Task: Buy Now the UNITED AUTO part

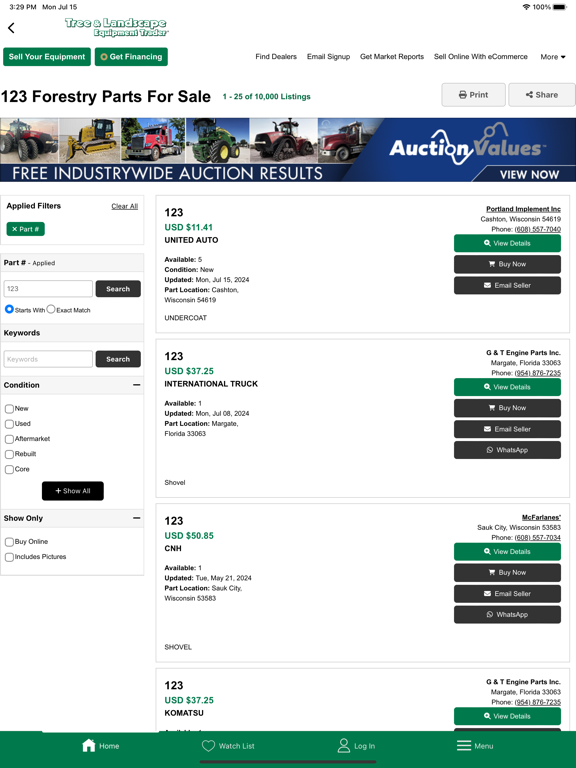Action: pyautogui.click(x=507, y=264)
